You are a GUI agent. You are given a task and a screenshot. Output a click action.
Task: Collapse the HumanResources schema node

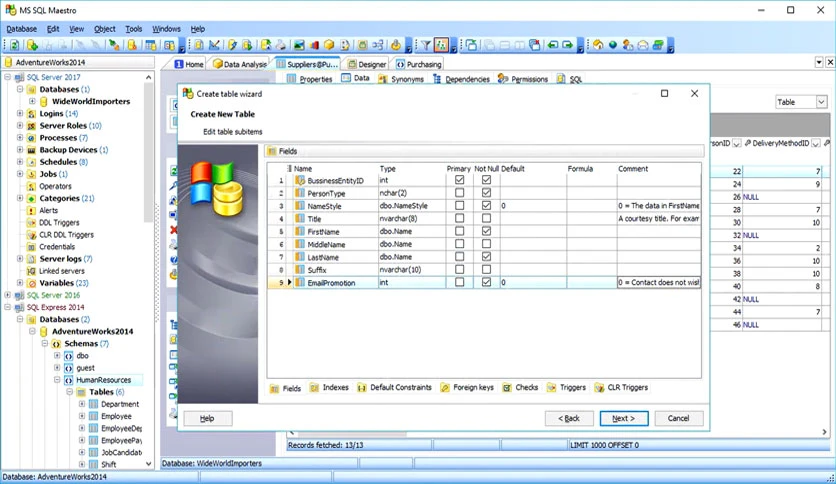tap(57, 380)
